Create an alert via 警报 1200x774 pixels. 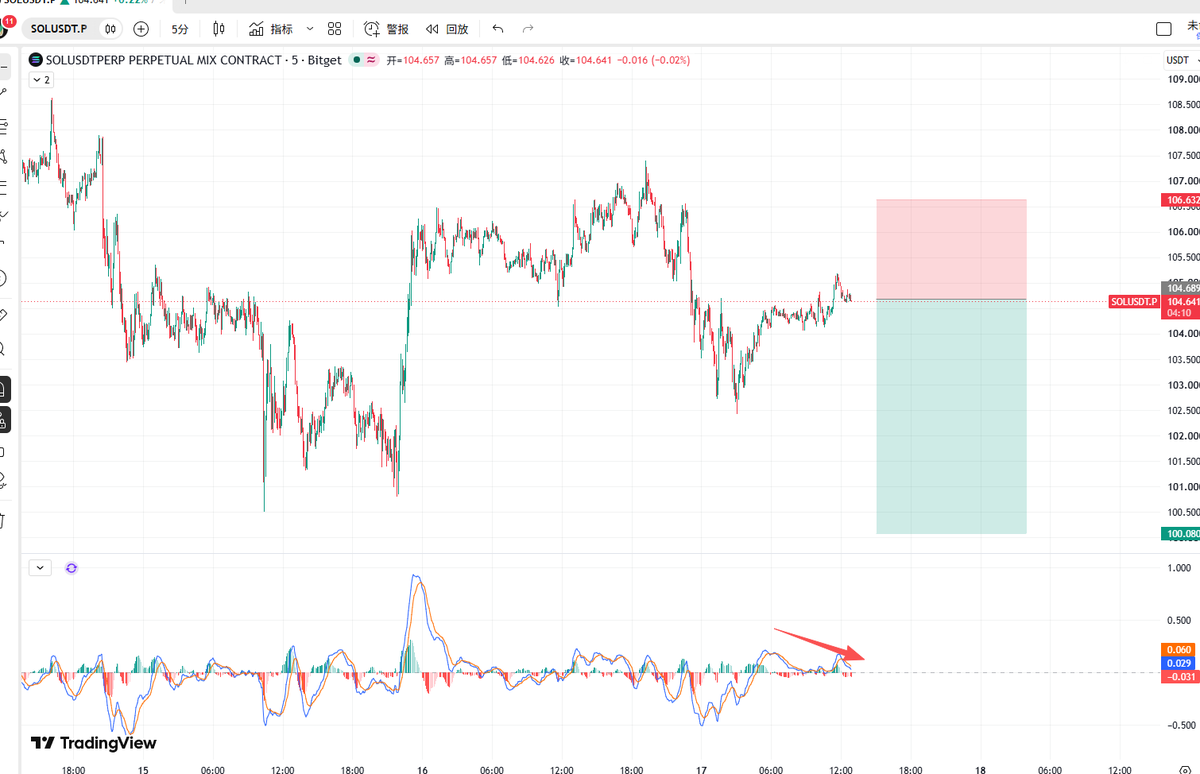(385, 29)
